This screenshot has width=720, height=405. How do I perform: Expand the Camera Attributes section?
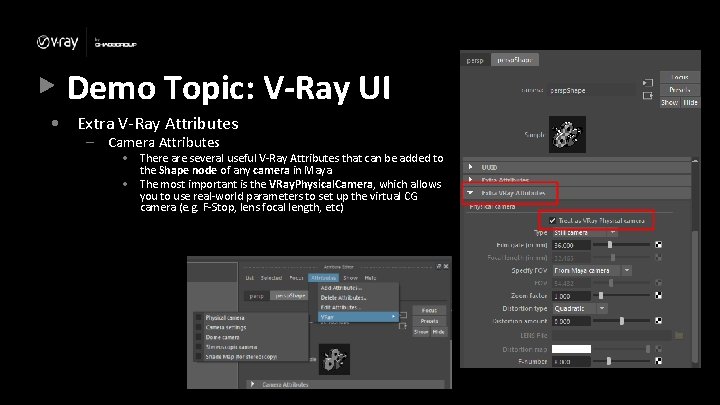252,384
